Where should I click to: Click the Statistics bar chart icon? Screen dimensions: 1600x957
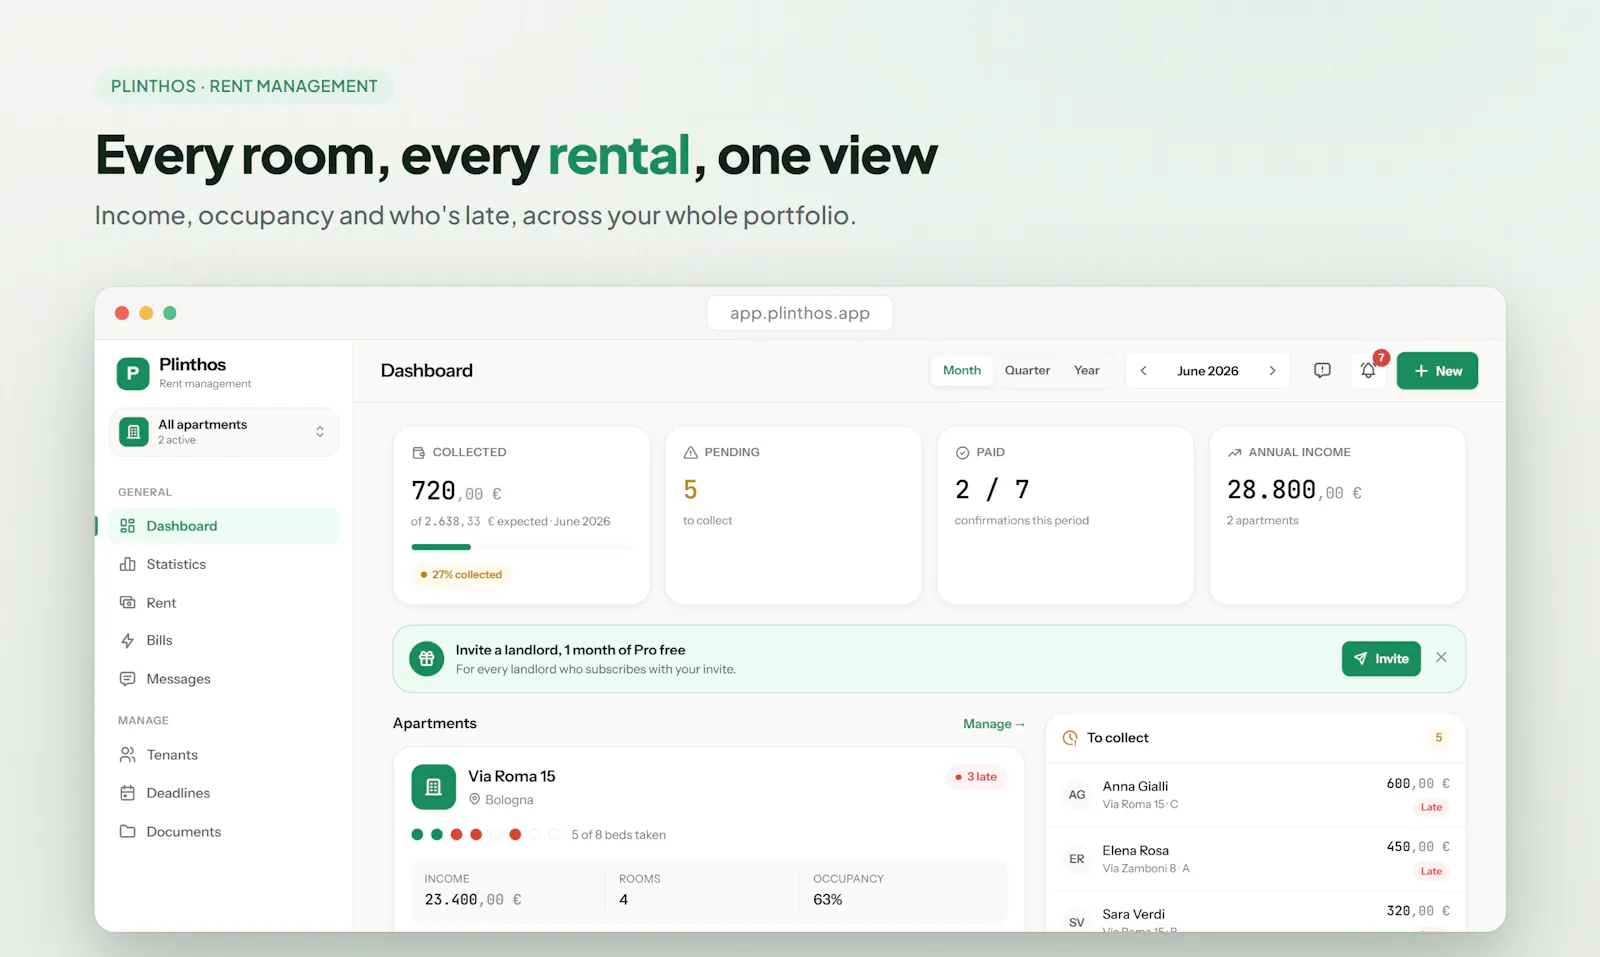pos(128,564)
